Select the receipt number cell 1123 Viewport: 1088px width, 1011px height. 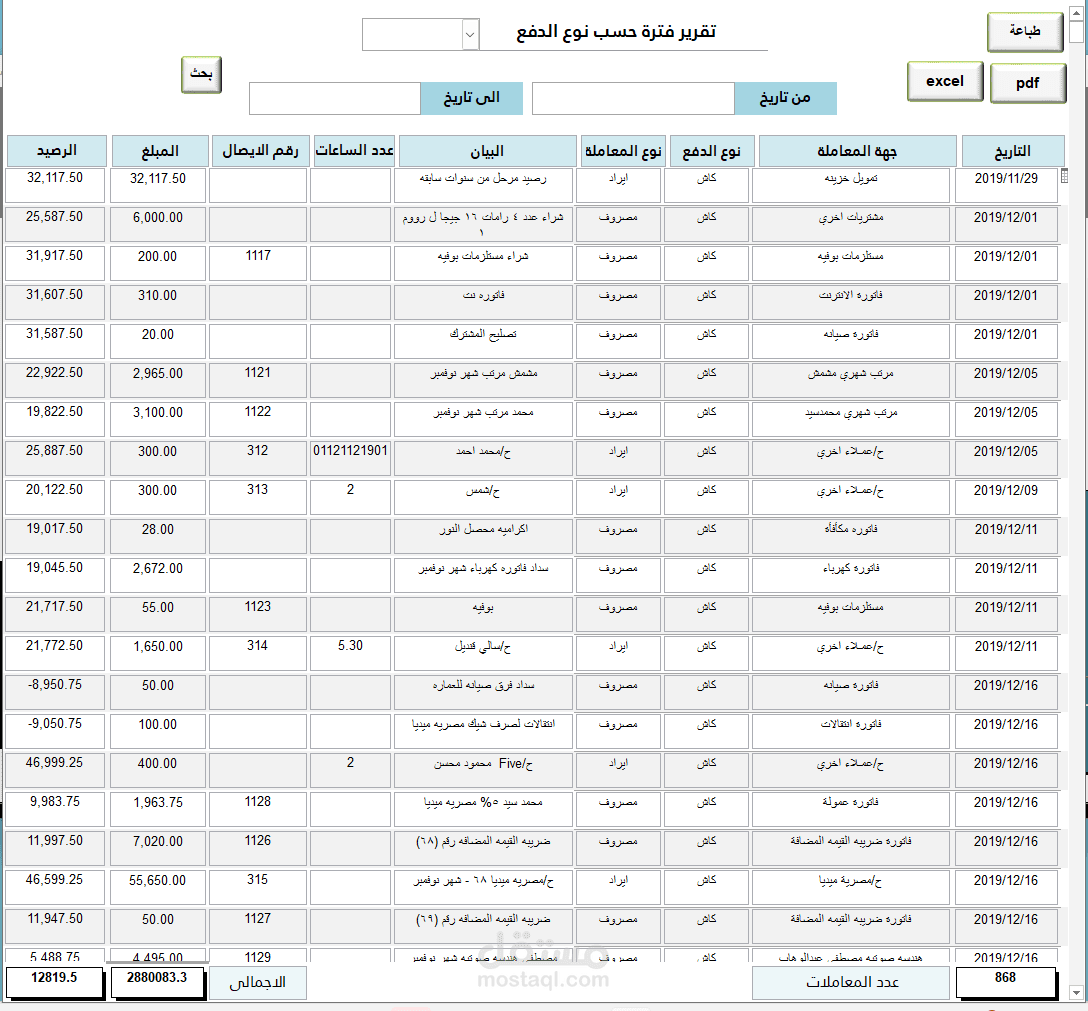point(257,614)
